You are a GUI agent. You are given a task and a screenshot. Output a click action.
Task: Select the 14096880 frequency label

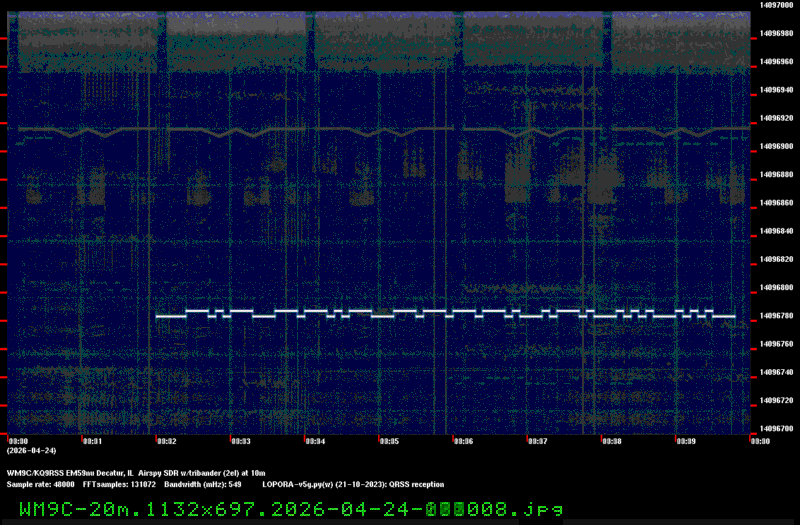pyautogui.click(x=777, y=174)
